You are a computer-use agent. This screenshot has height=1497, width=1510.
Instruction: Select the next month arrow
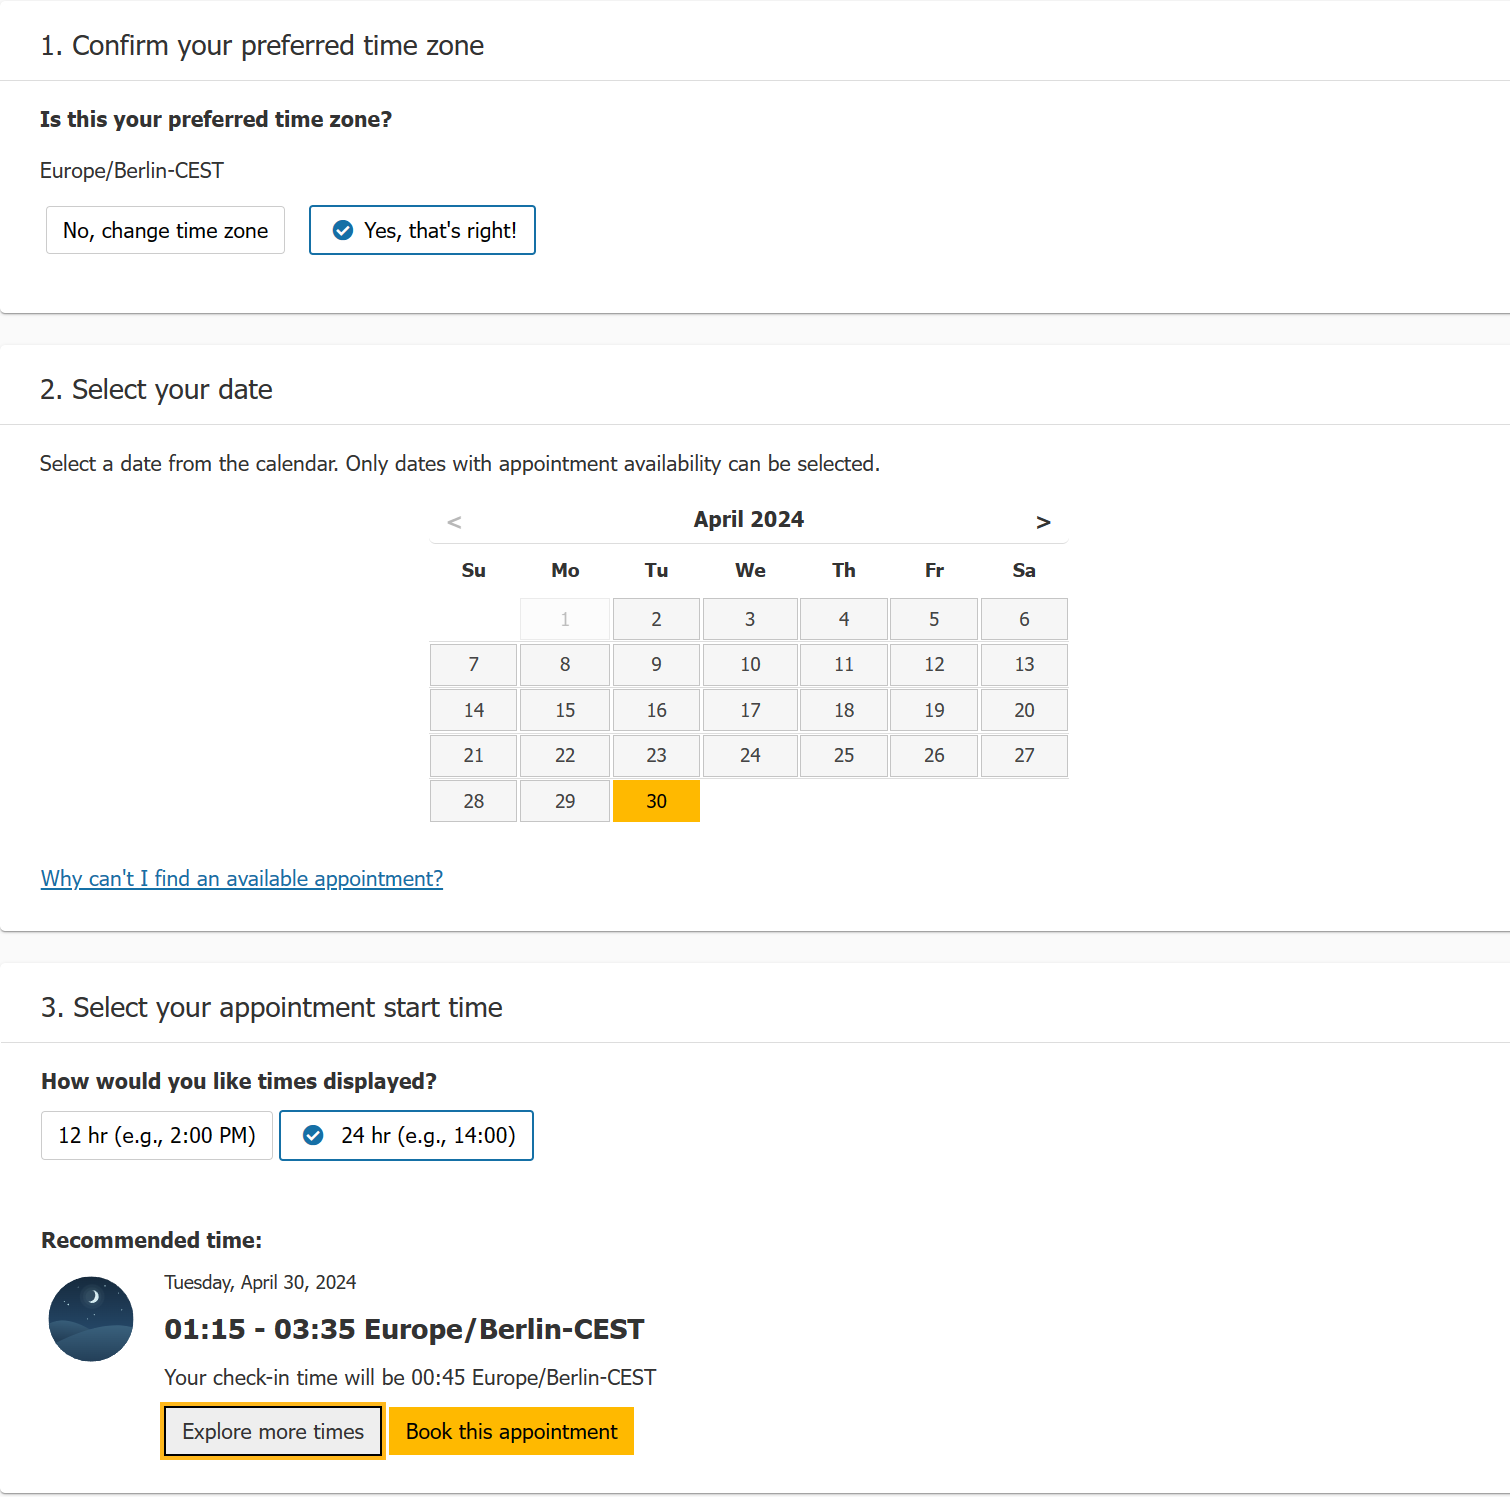pyautogui.click(x=1043, y=521)
